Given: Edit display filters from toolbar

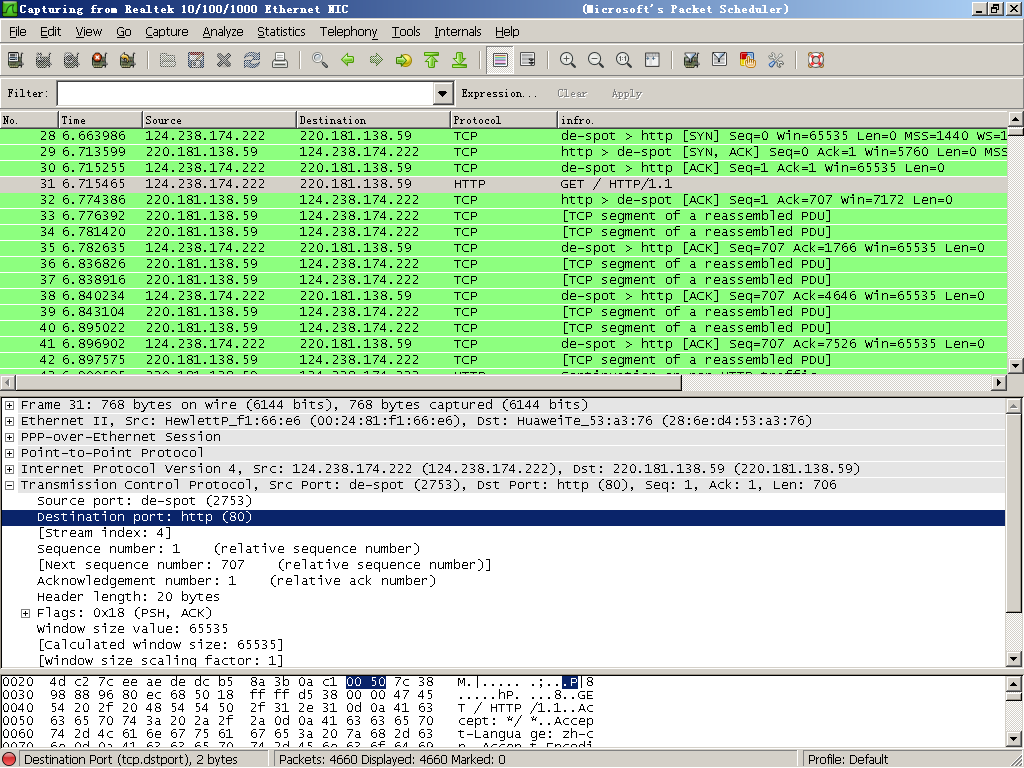Looking at the screenshot, I should click(719, 61).
